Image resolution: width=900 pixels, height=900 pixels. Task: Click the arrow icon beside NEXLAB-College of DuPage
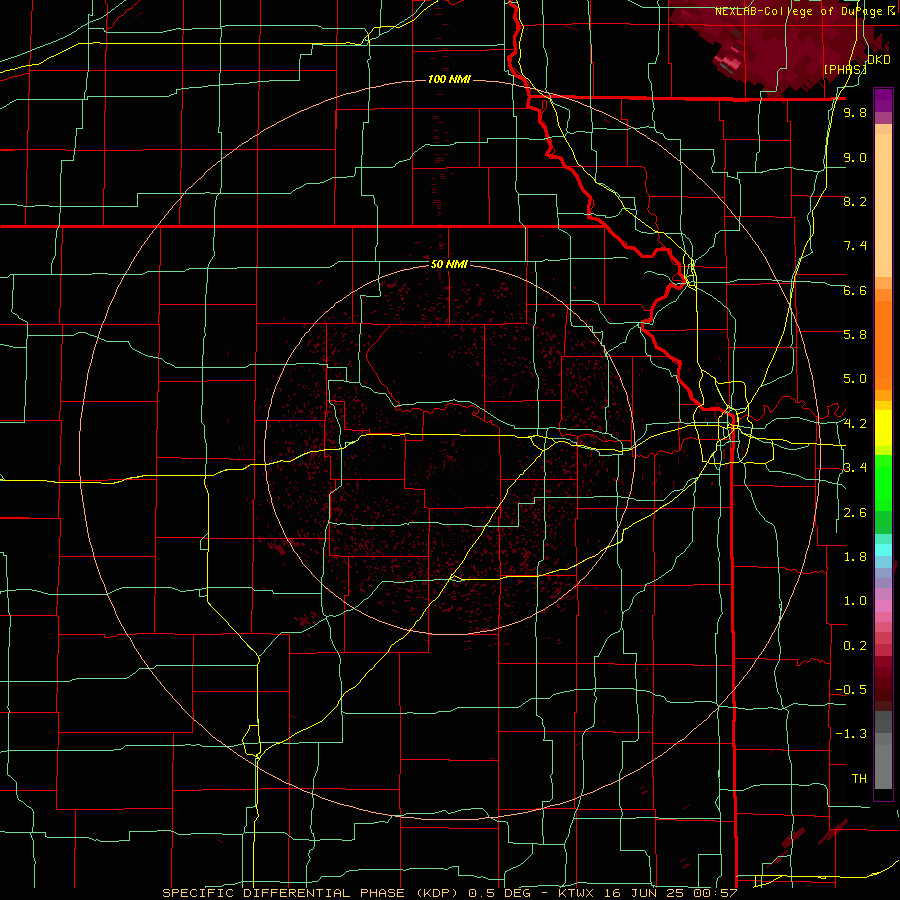click(891, 10)
